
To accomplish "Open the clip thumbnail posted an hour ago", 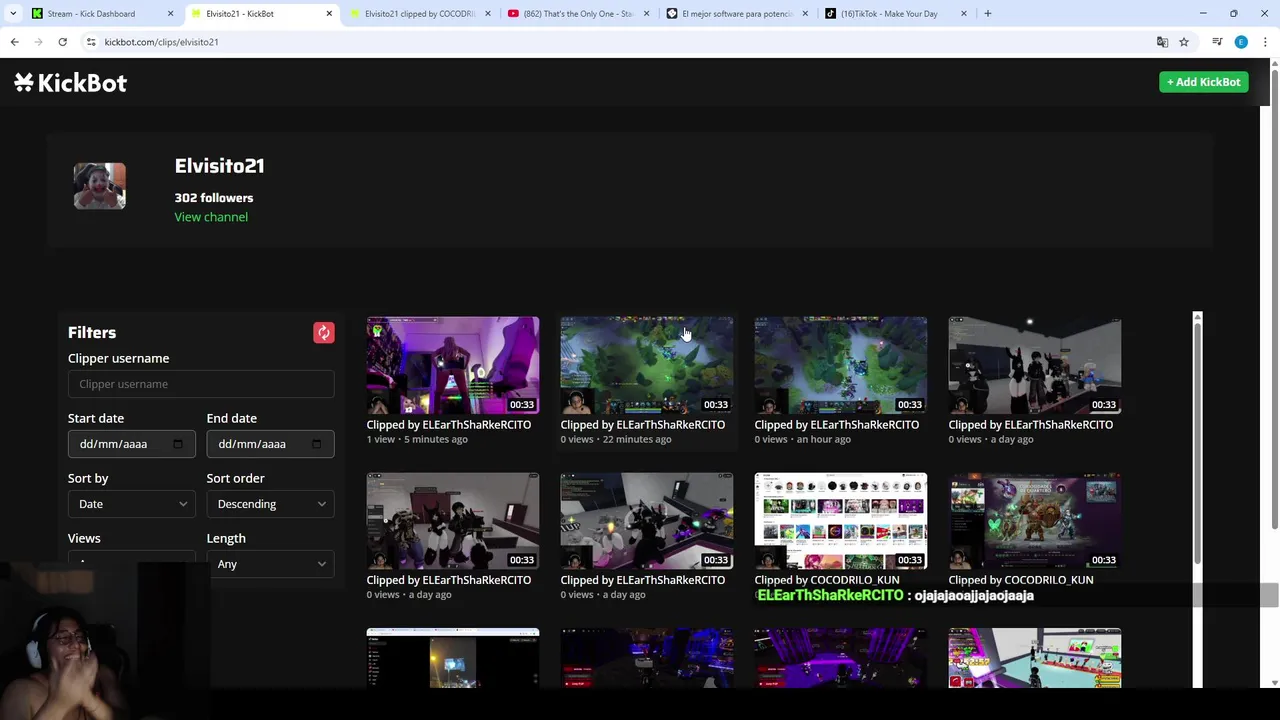I will point(840,365).
